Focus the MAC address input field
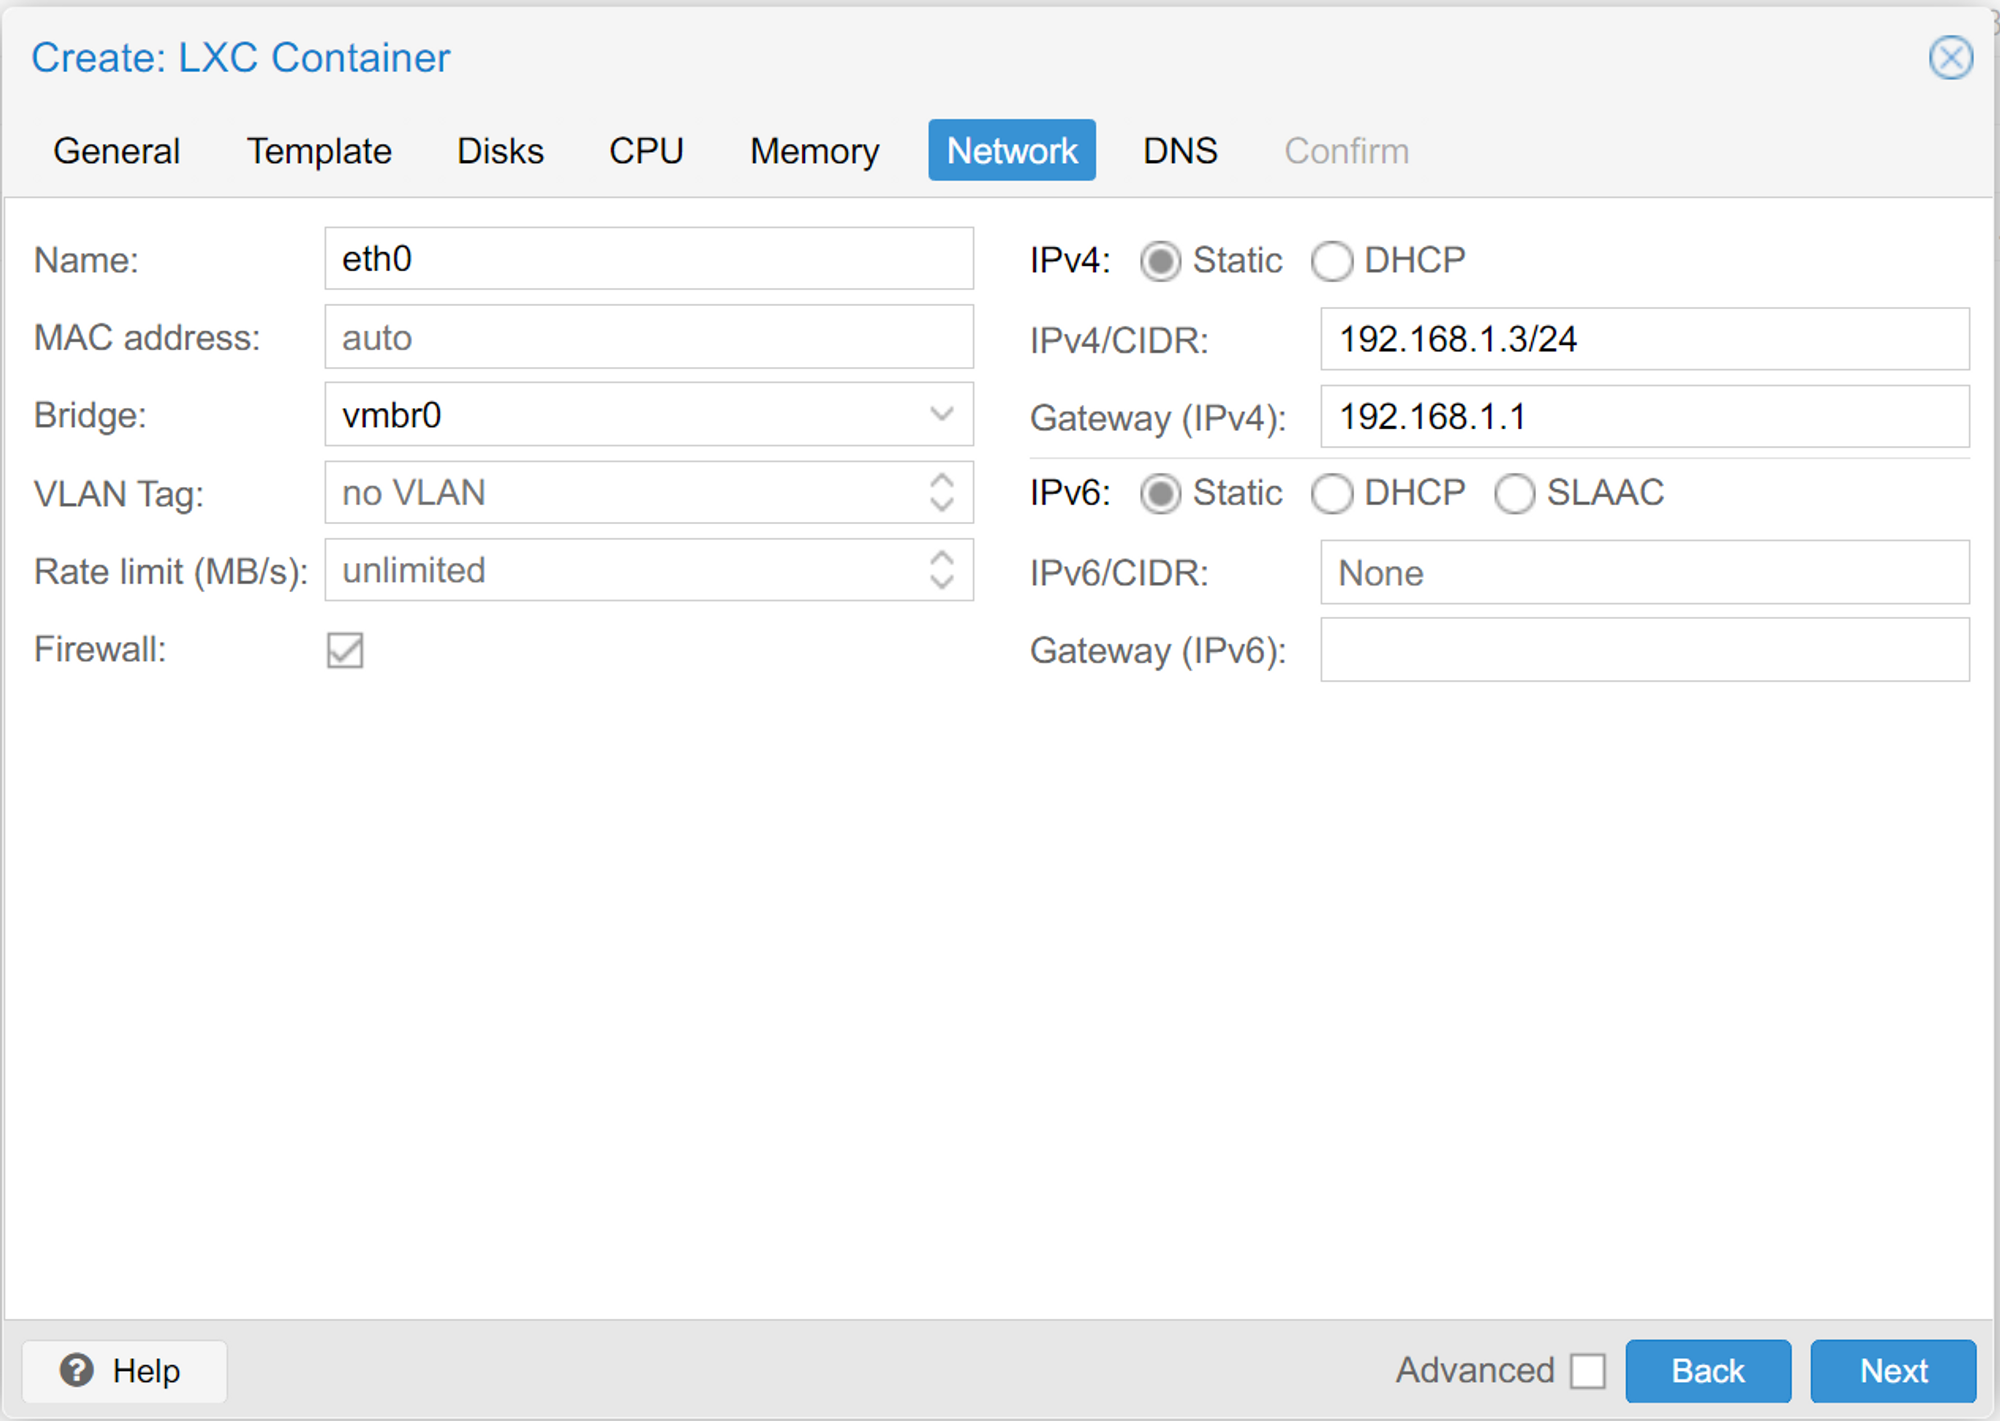This screenshot has width=2000, height=1421. 648,338
